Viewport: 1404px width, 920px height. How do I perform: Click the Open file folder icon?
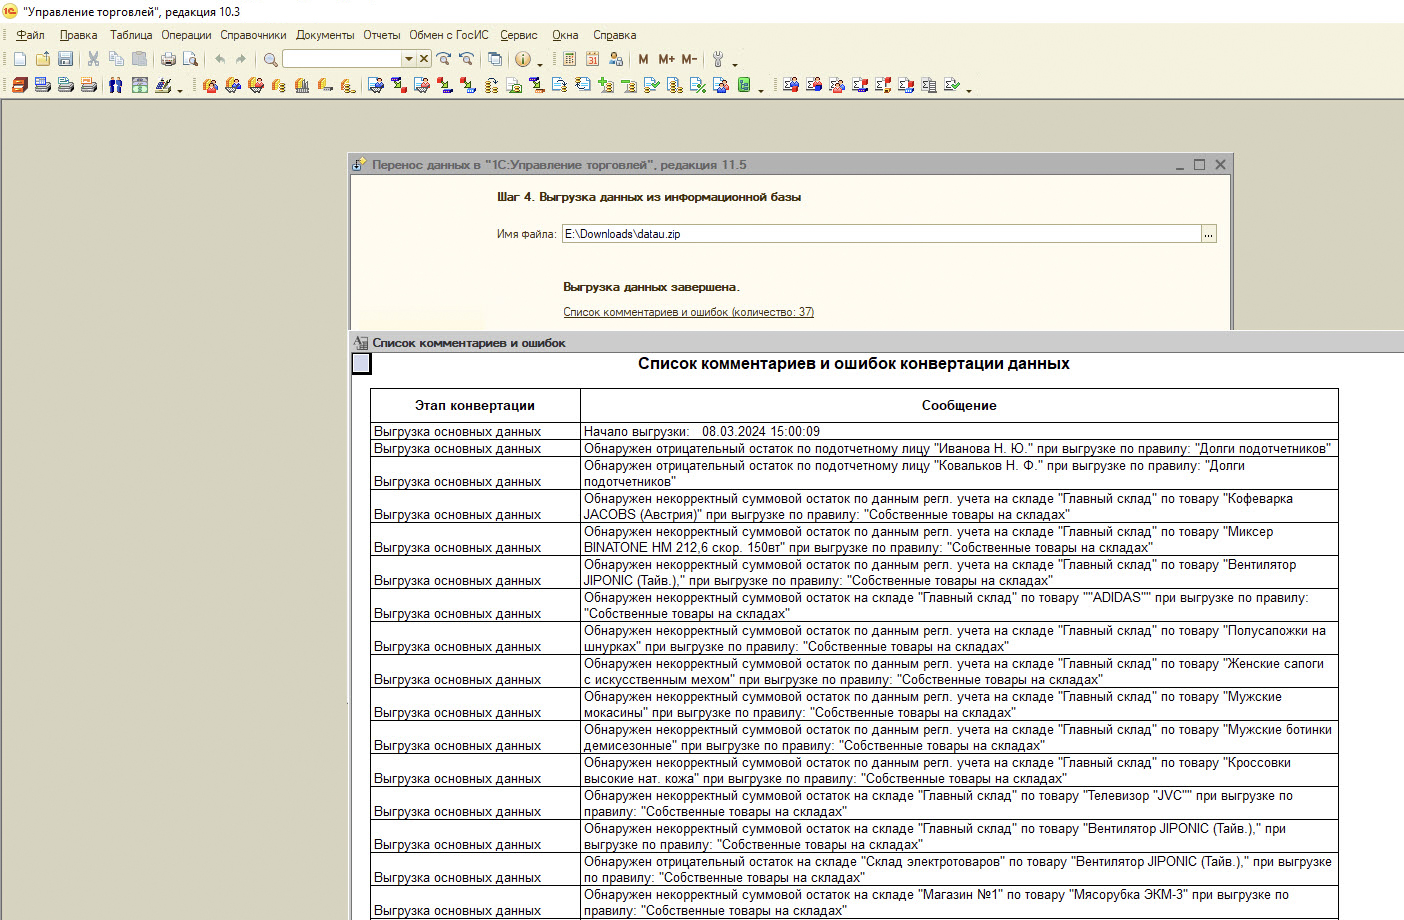pyautogui.click(x=43, y=59)
